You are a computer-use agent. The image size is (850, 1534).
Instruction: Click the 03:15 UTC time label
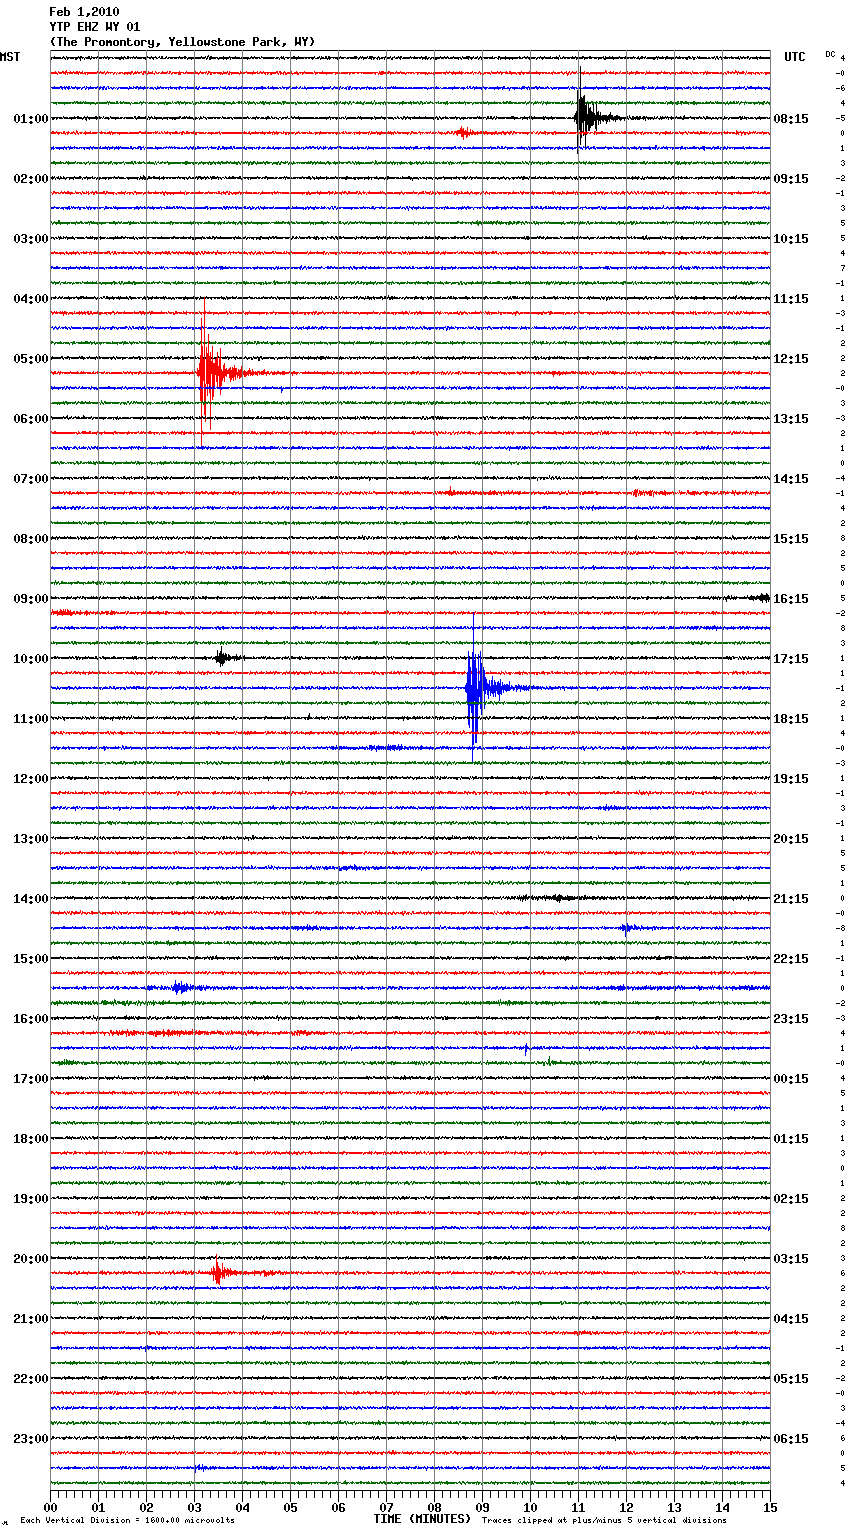tap(791, 1259)
